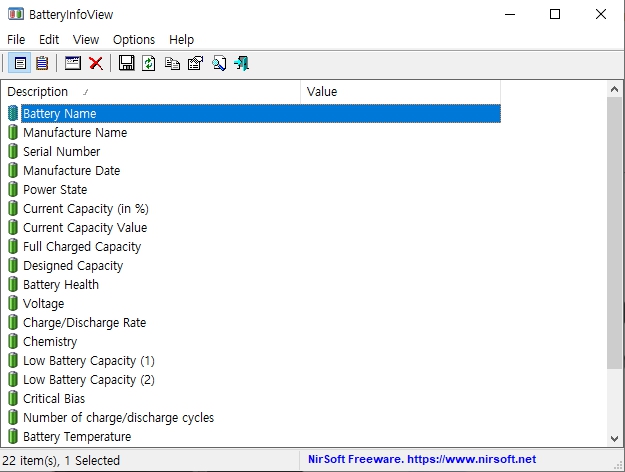Viewport: 625px width, 472px height.
Task: Click the Value column header
Action: click(x=400, y=92)
